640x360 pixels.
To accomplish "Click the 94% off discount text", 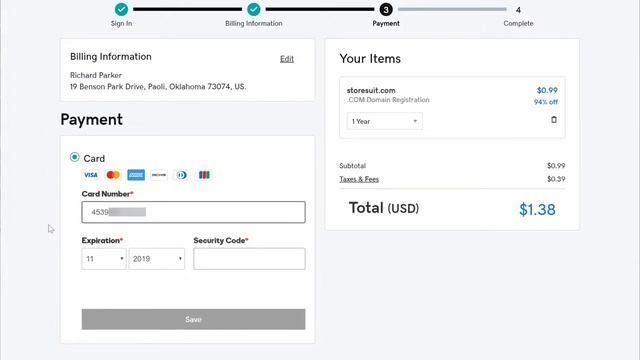I will pyautogui.click(x=546, y=102).
